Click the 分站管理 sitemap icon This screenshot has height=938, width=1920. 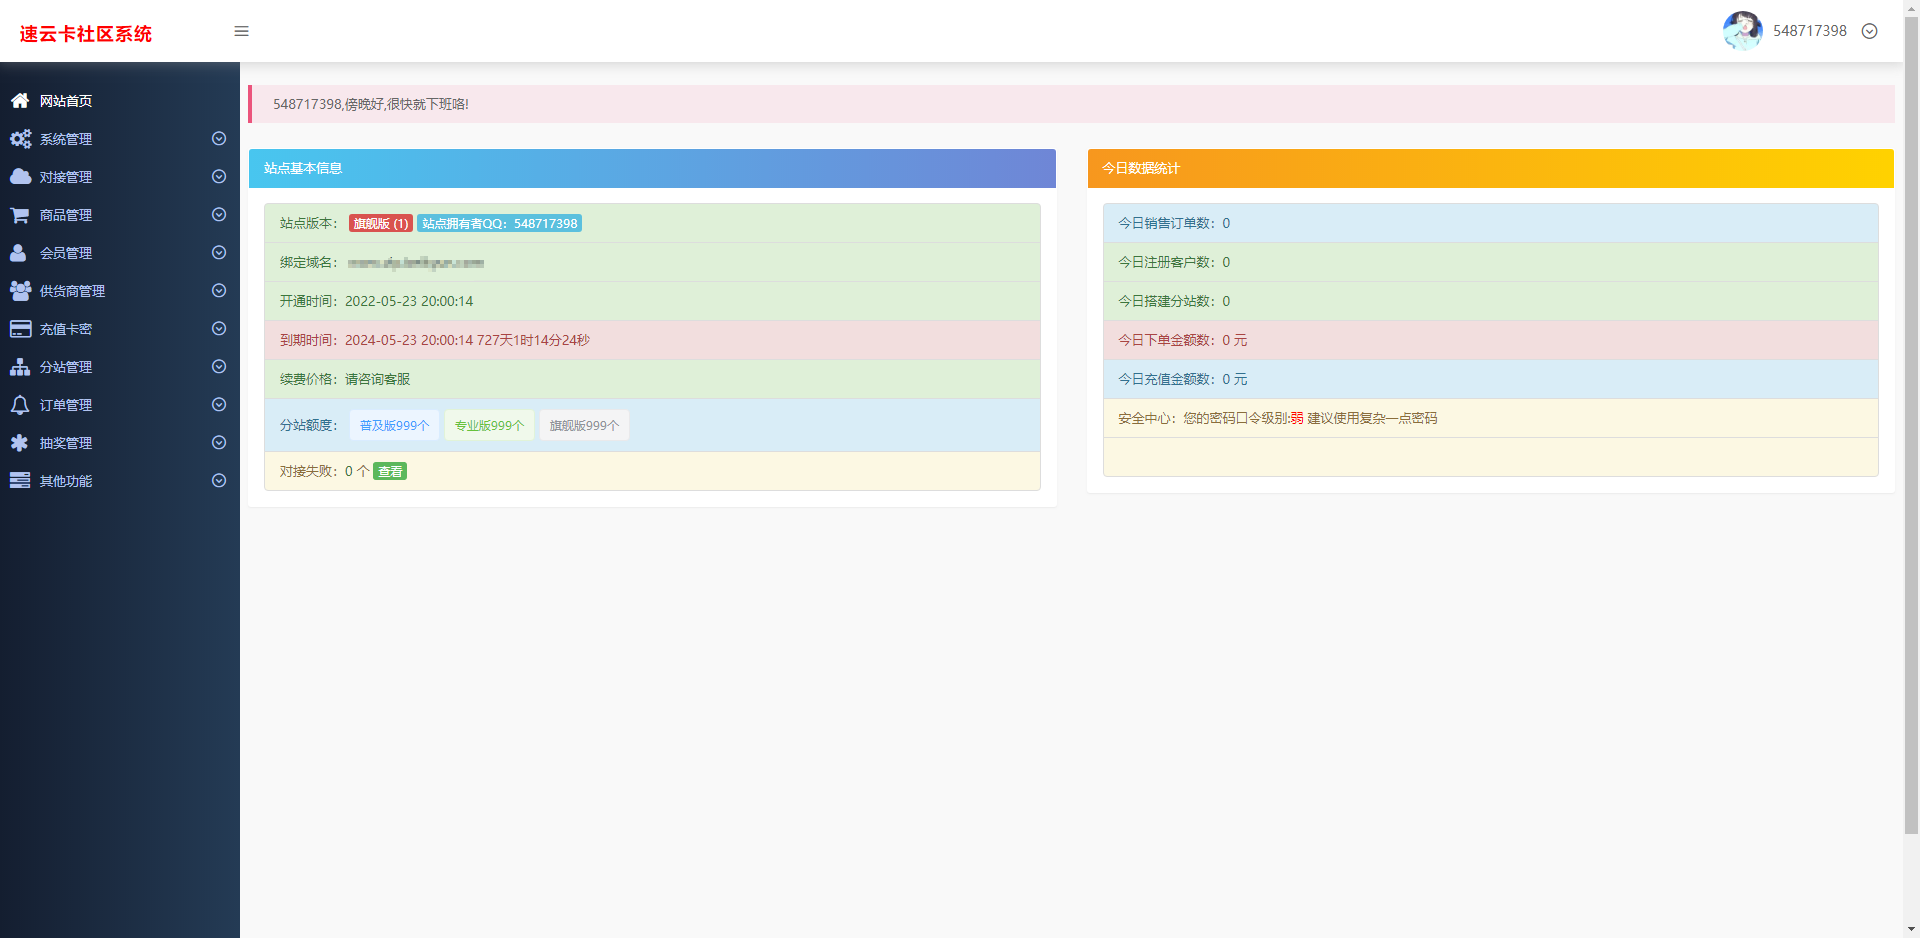pos(19,367)
